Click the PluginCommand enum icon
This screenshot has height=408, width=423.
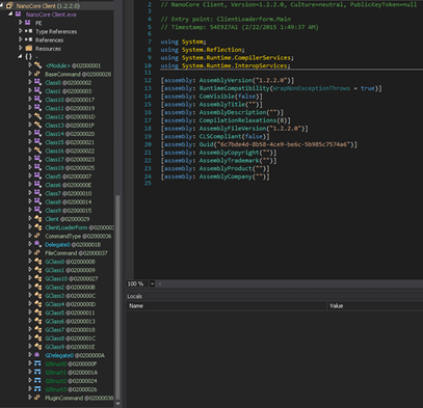(x=38, y=398)
